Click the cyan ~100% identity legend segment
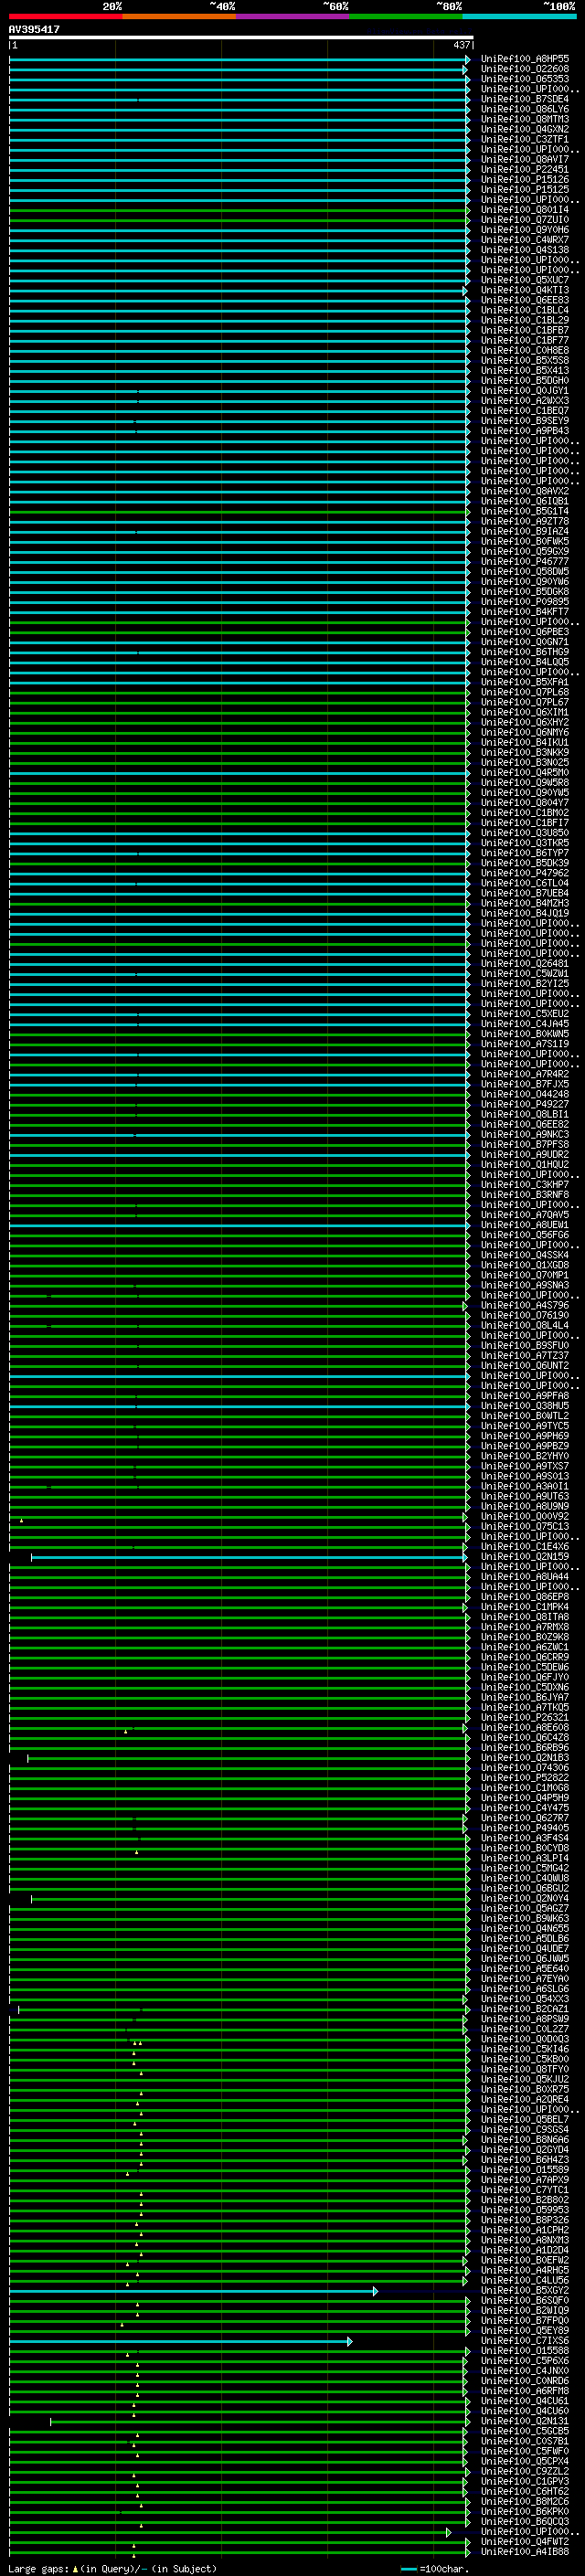585x2576 pixels. click(x=520, y=16)
